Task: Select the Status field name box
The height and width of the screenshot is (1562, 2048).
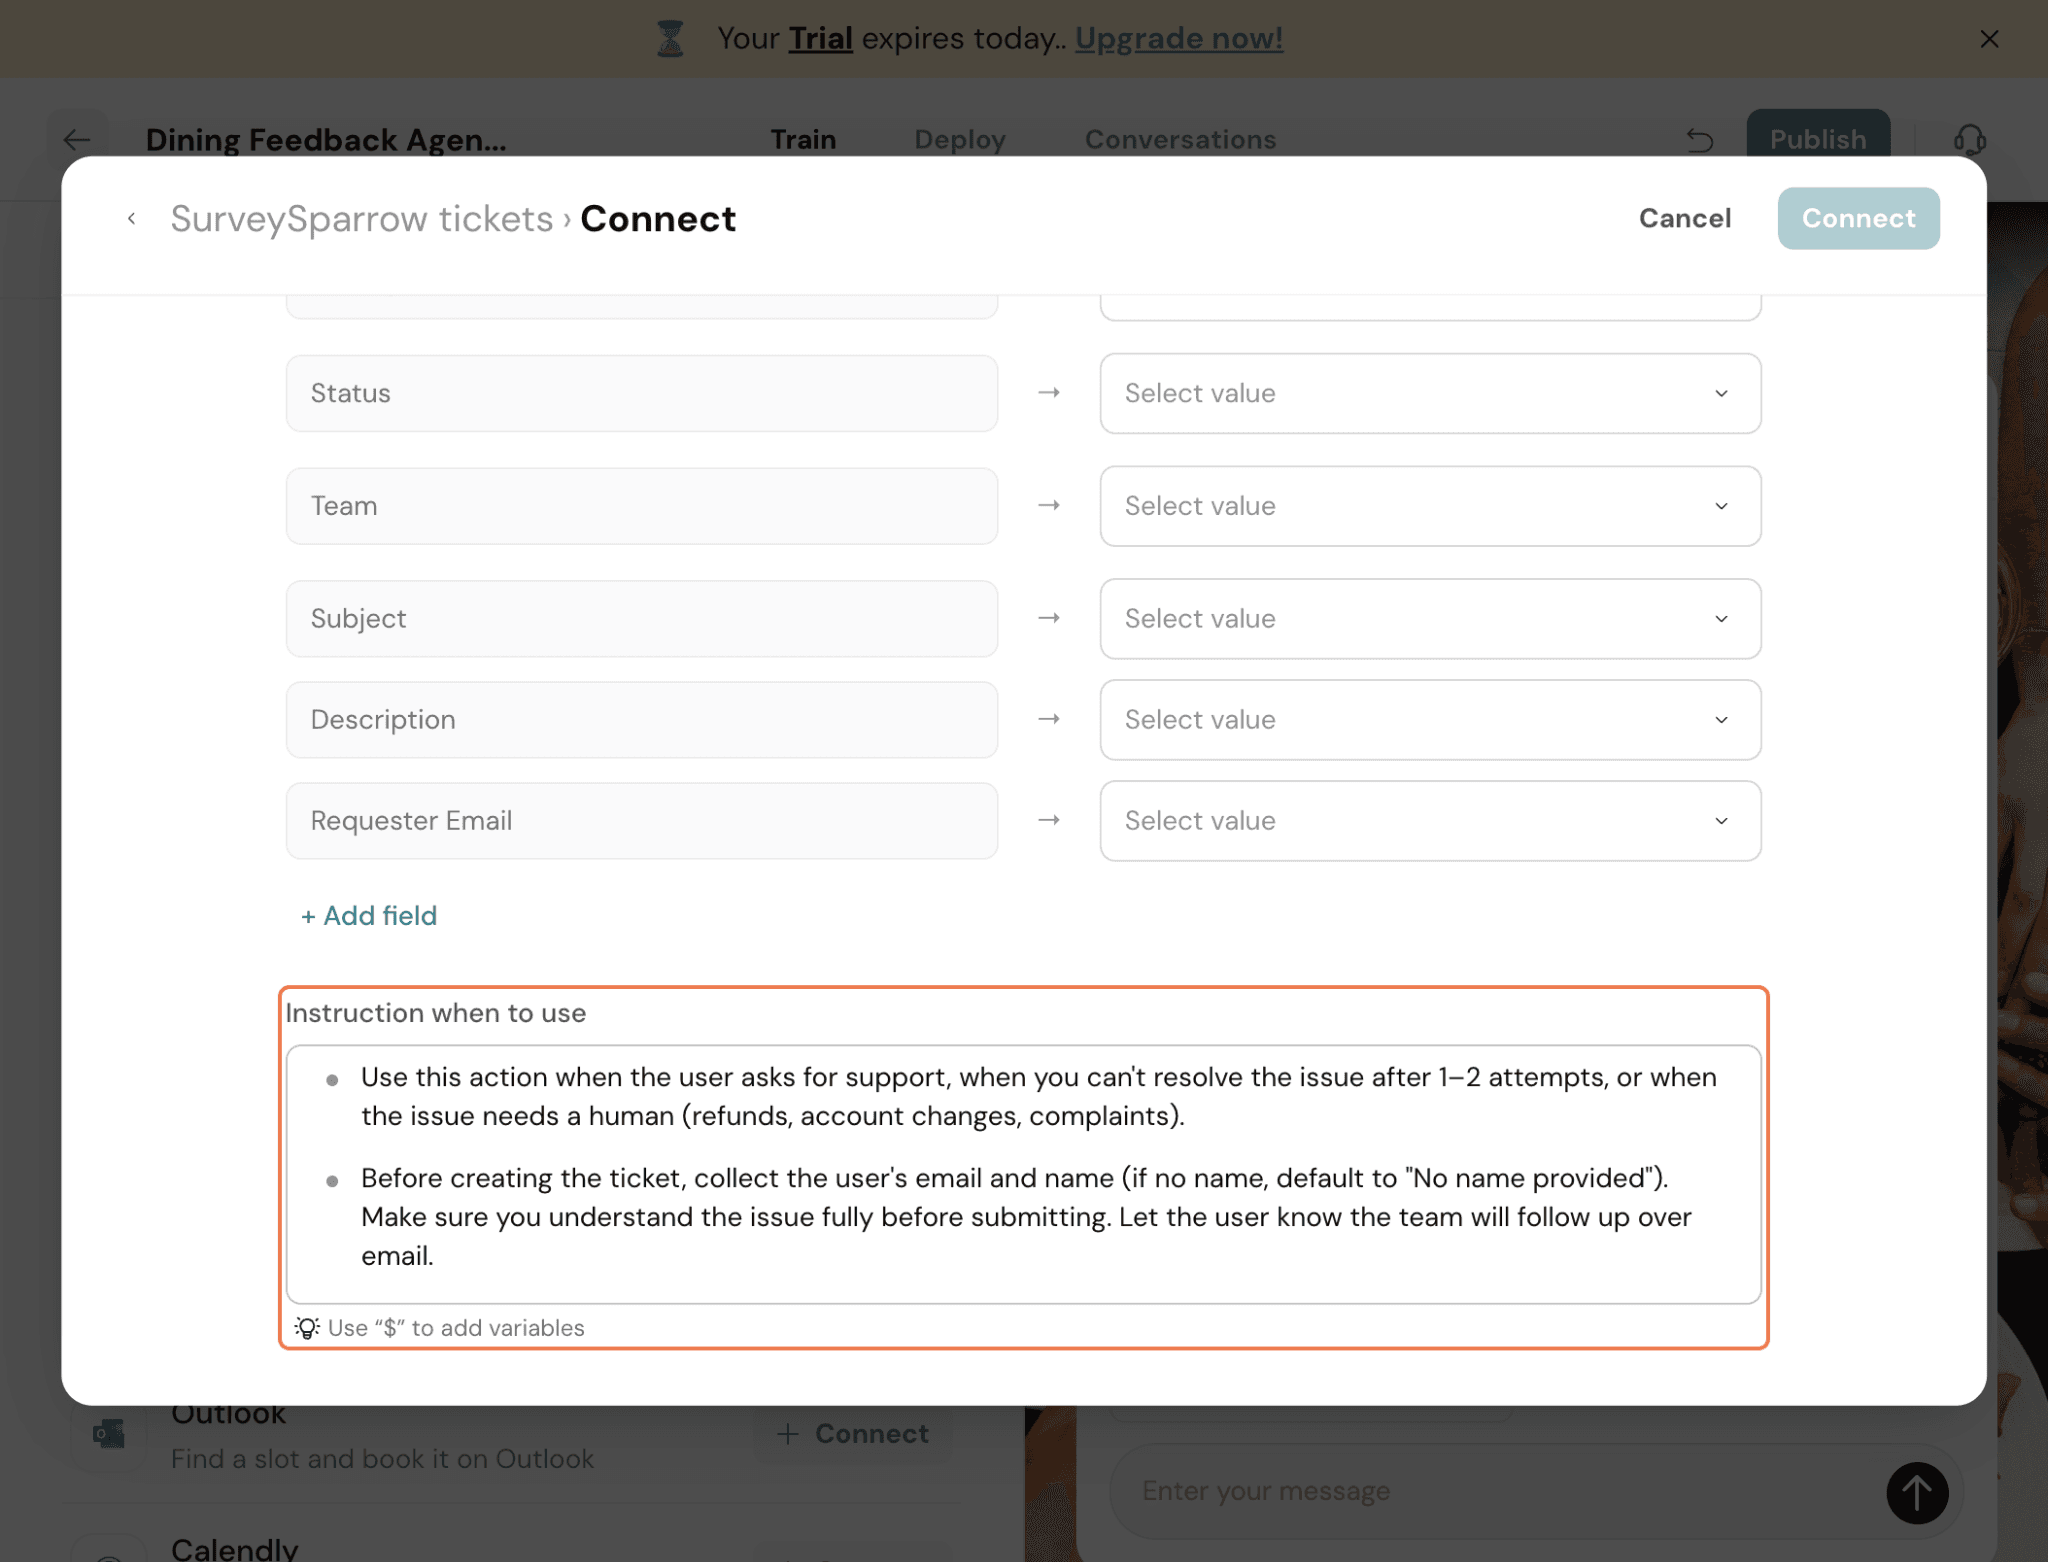Action: coord(642,393)
